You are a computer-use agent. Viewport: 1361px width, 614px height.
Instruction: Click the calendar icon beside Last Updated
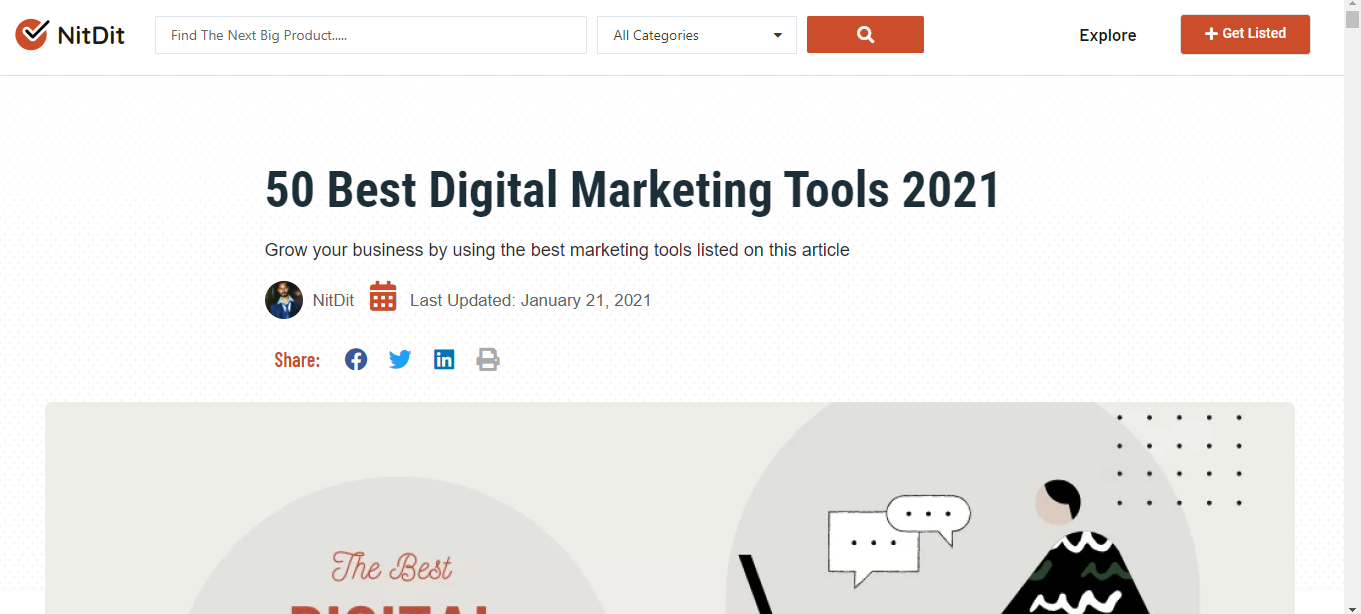click(383, 297)
